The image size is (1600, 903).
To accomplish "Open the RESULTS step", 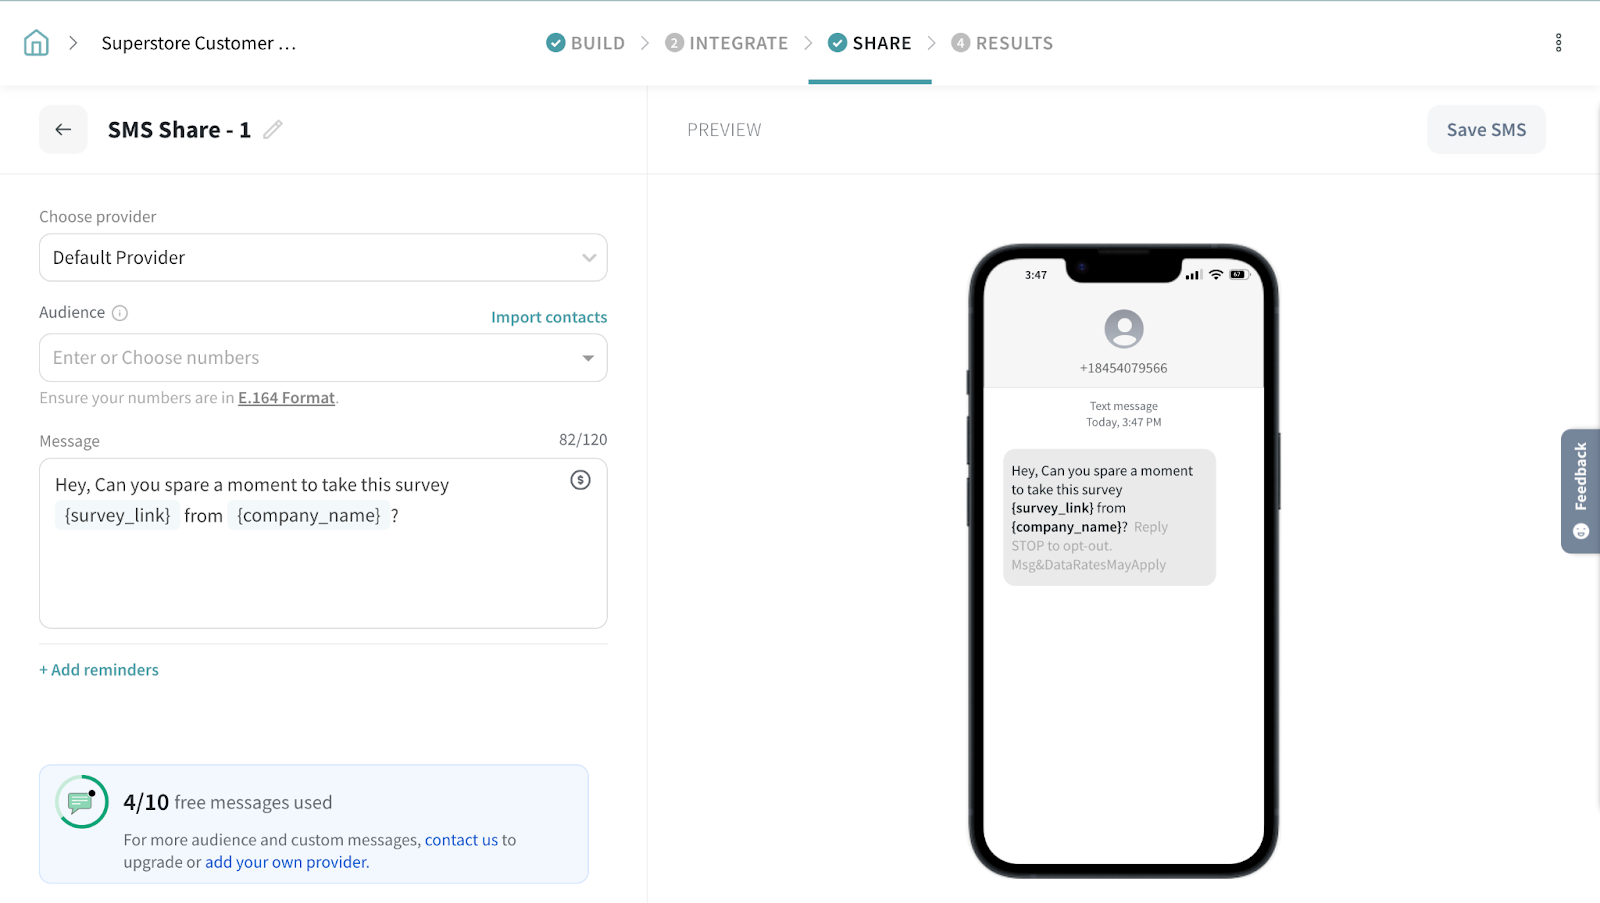I will (x=1002, y=43).
